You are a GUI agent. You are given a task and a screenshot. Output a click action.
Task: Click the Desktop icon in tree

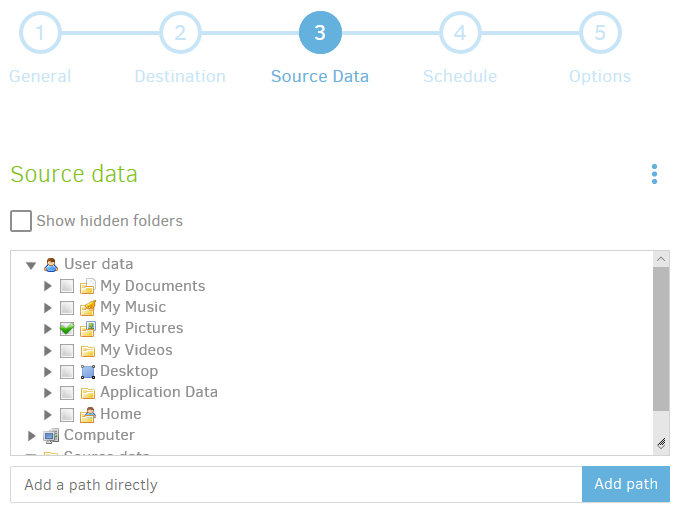(x=88, y=371)
